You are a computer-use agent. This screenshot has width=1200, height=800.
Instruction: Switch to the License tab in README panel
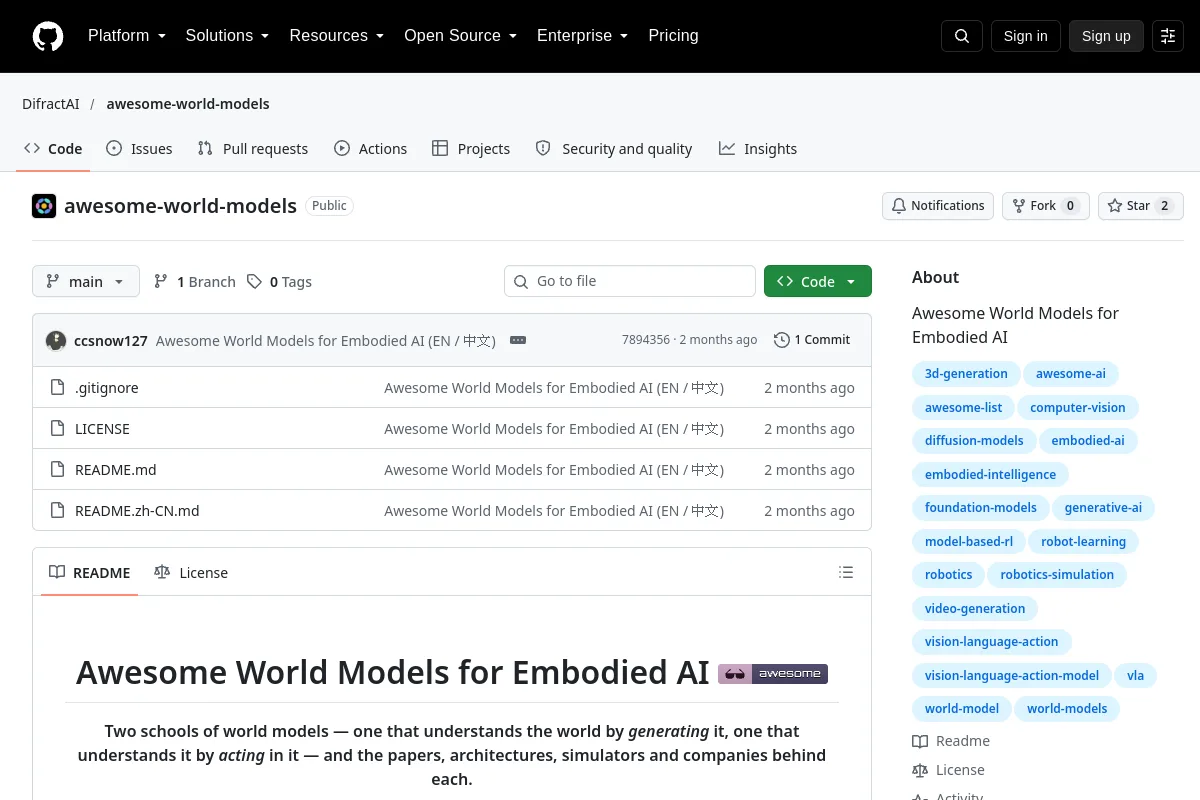[191, 573]
